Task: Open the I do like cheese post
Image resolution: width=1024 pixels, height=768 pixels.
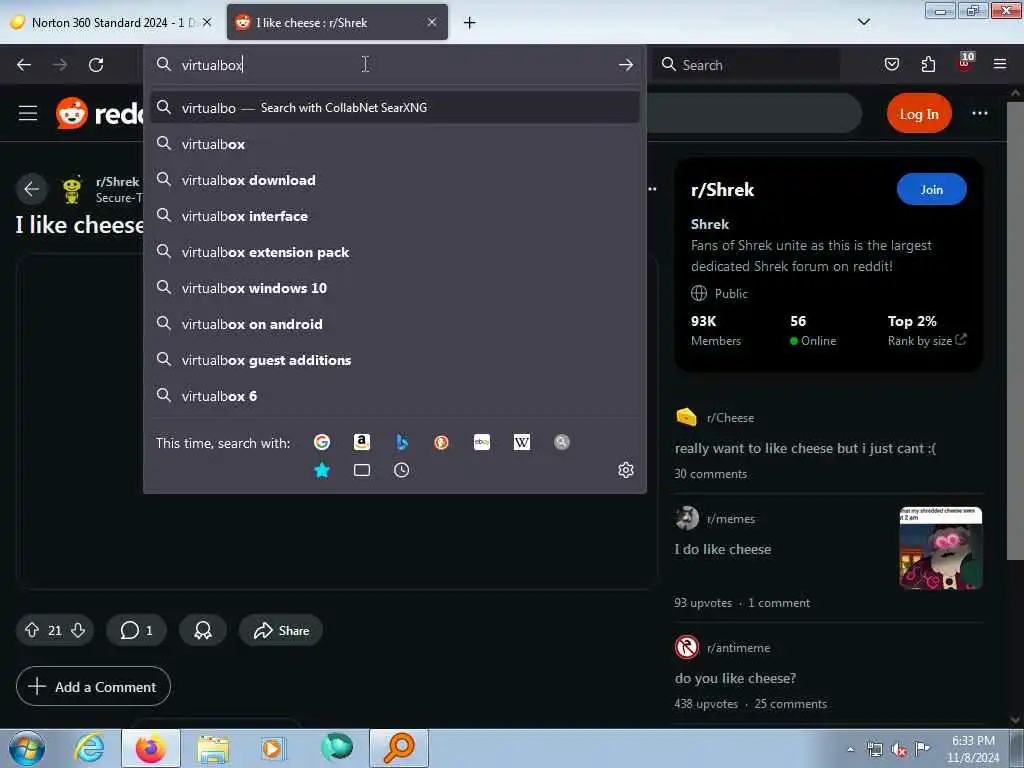Action: (723, 549)
